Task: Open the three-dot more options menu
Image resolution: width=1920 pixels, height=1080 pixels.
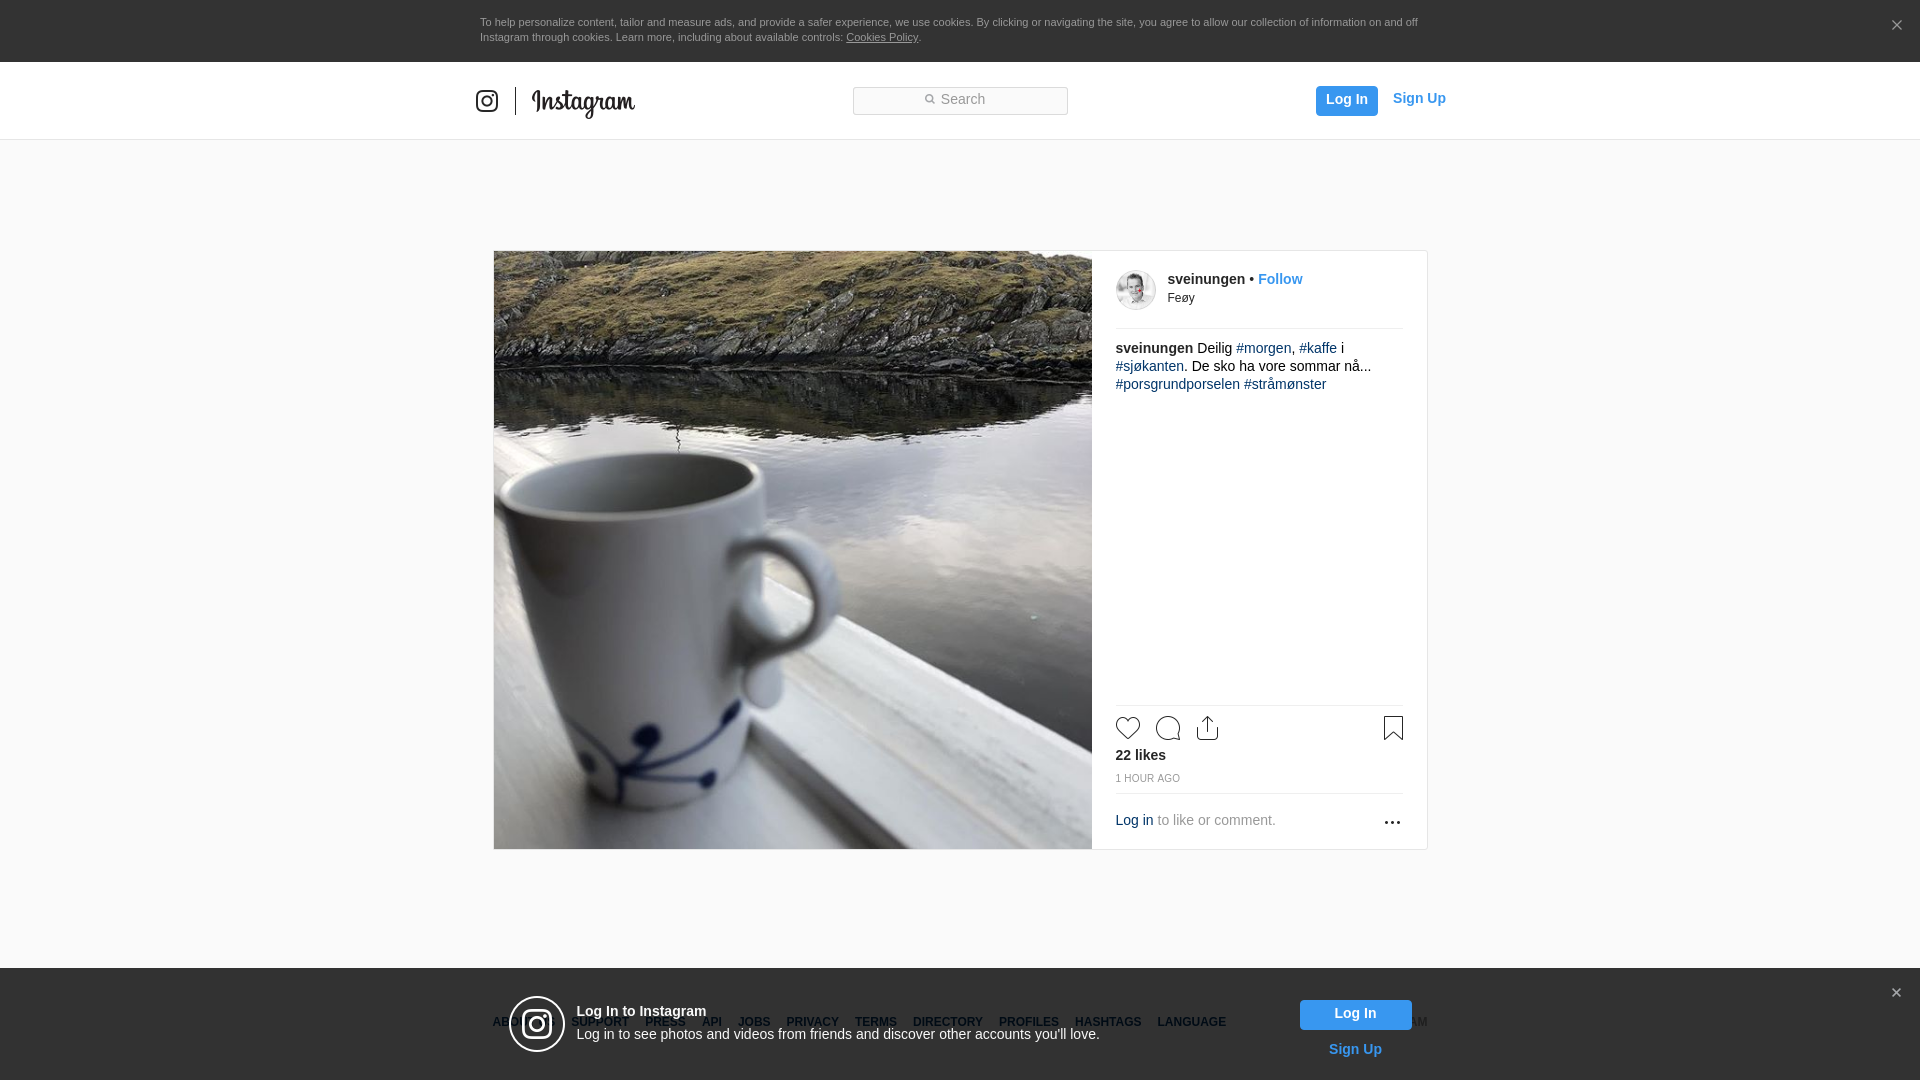Action: (x=1392, y=822)
